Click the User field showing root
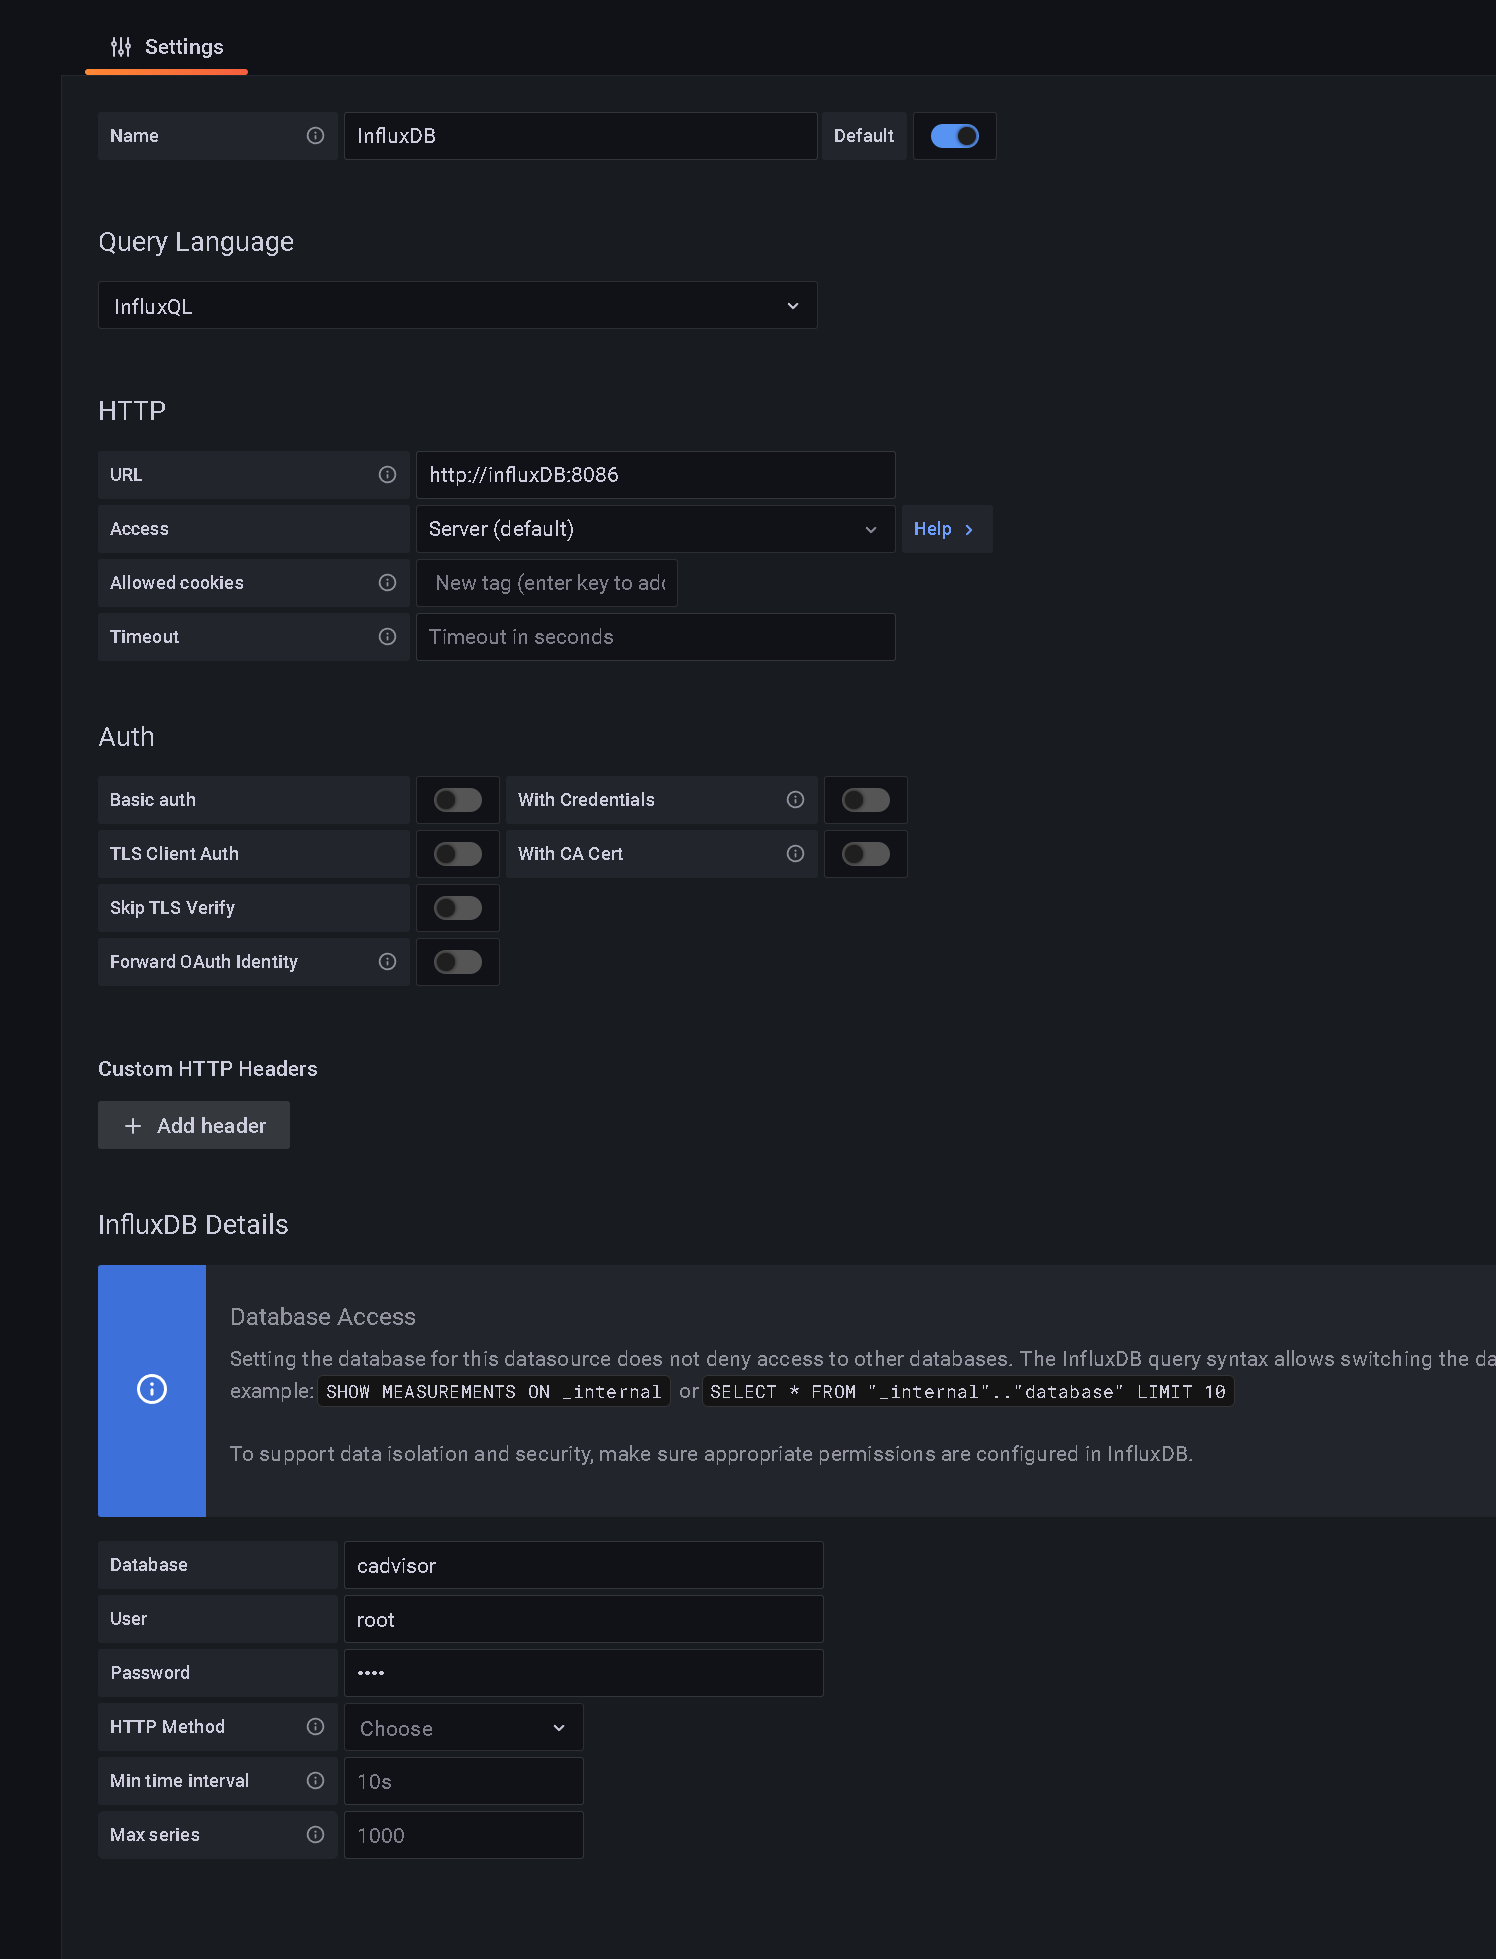The image size is (1496, 1959). [x=584, y=1619]
